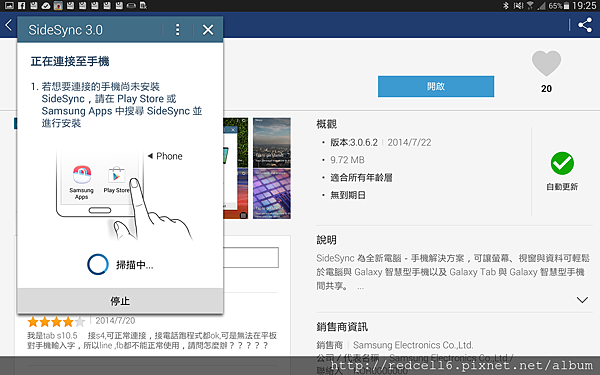
Task: Tap the vibrate mode status icon
Action: point(518,5)
